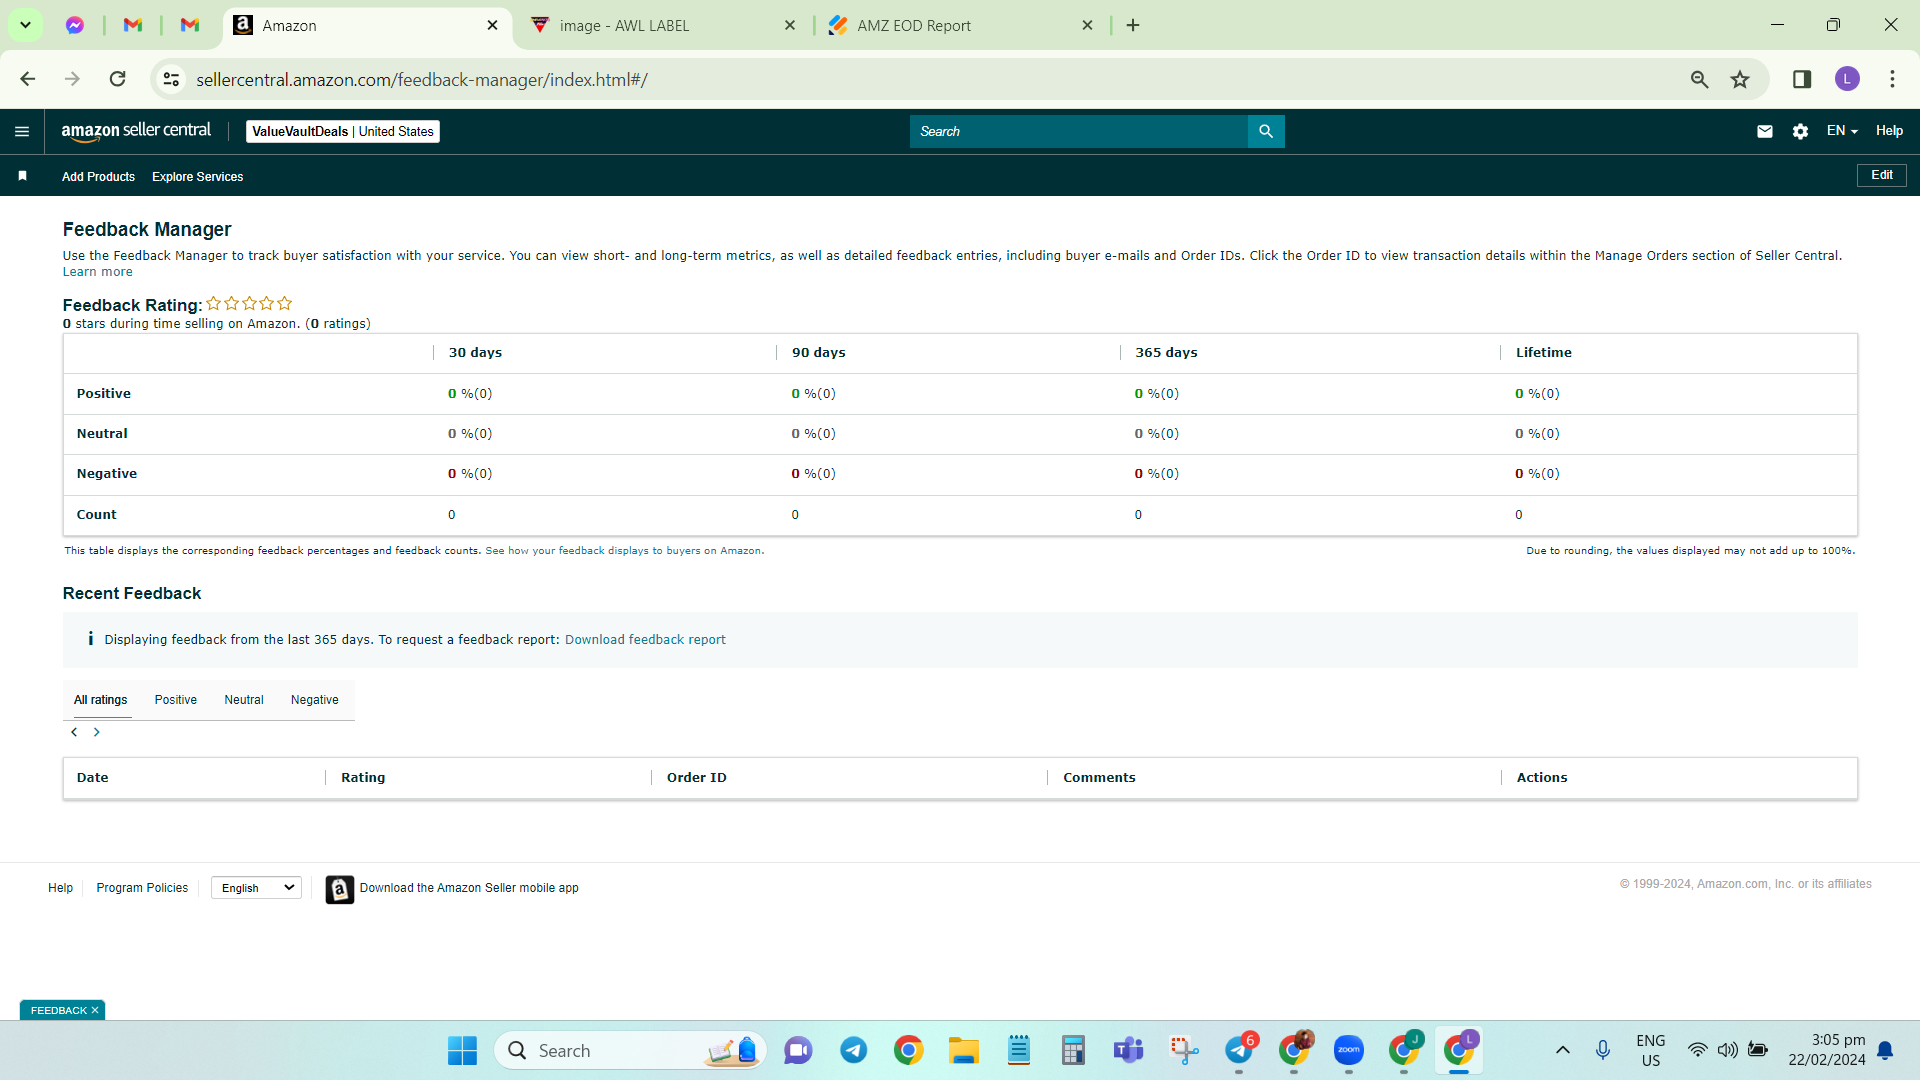Open the Windows Start menu

pos(462,1050)
